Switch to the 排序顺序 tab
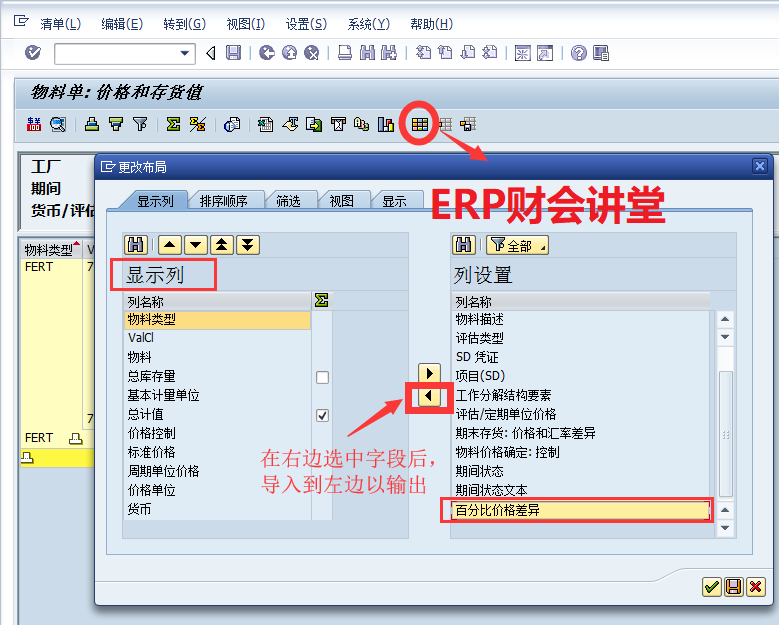Viewport: 779px width, 625px height. pos(223,201)
